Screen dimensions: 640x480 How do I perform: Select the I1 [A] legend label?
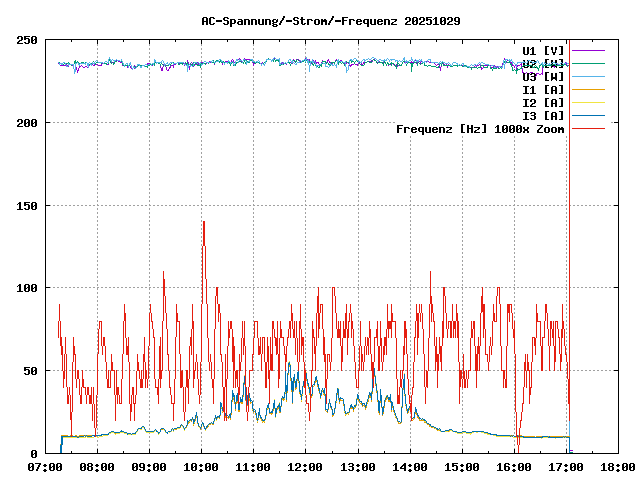[543, 89]
